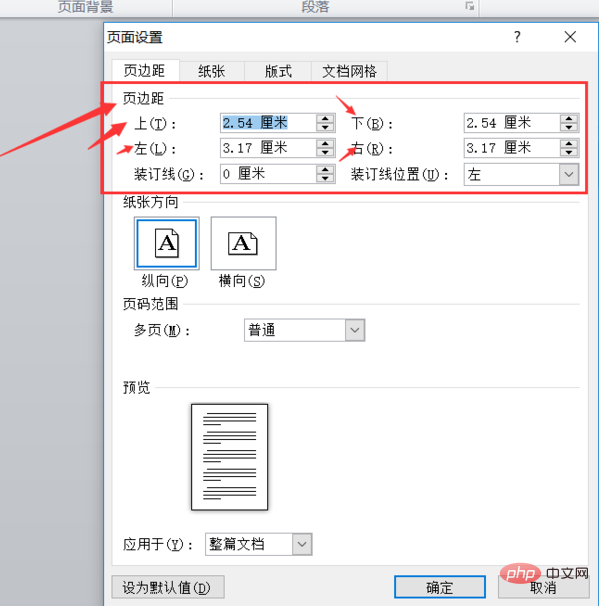Viewport: 599px width, 606px height.
Task: Click the 段落 dialog launcher icon
Action: point(470,6)
